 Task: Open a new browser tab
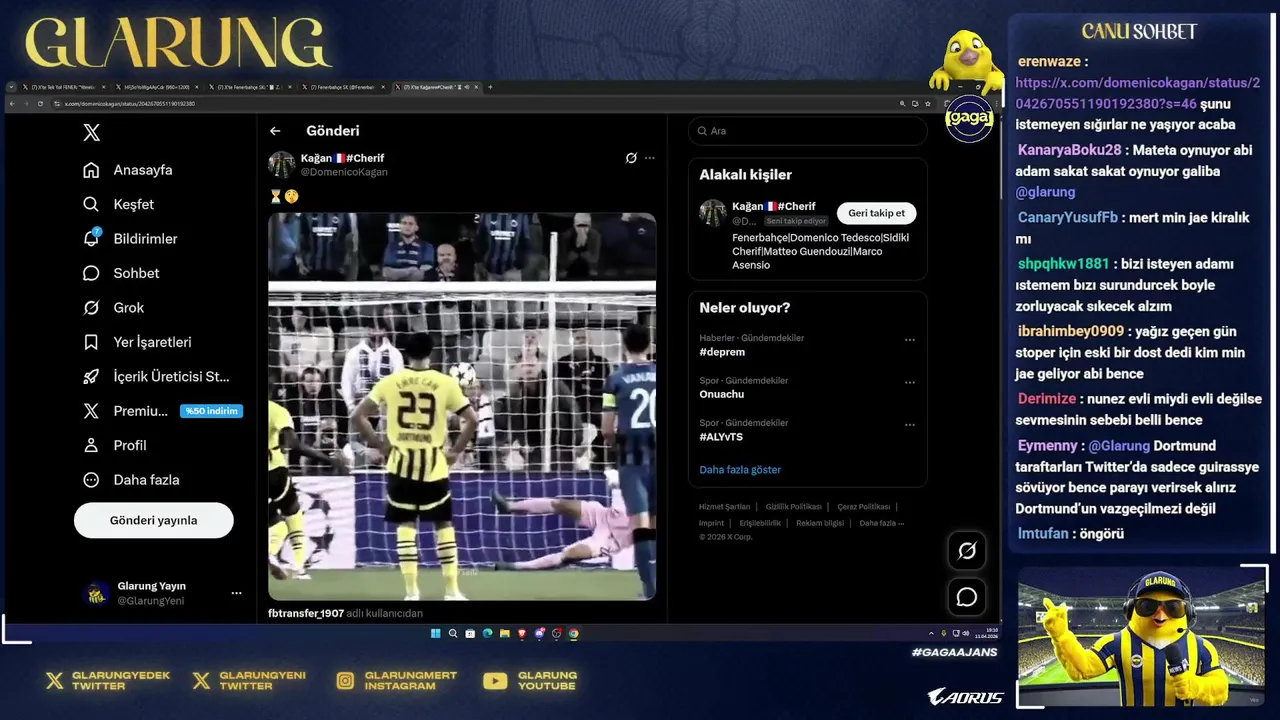490,87
